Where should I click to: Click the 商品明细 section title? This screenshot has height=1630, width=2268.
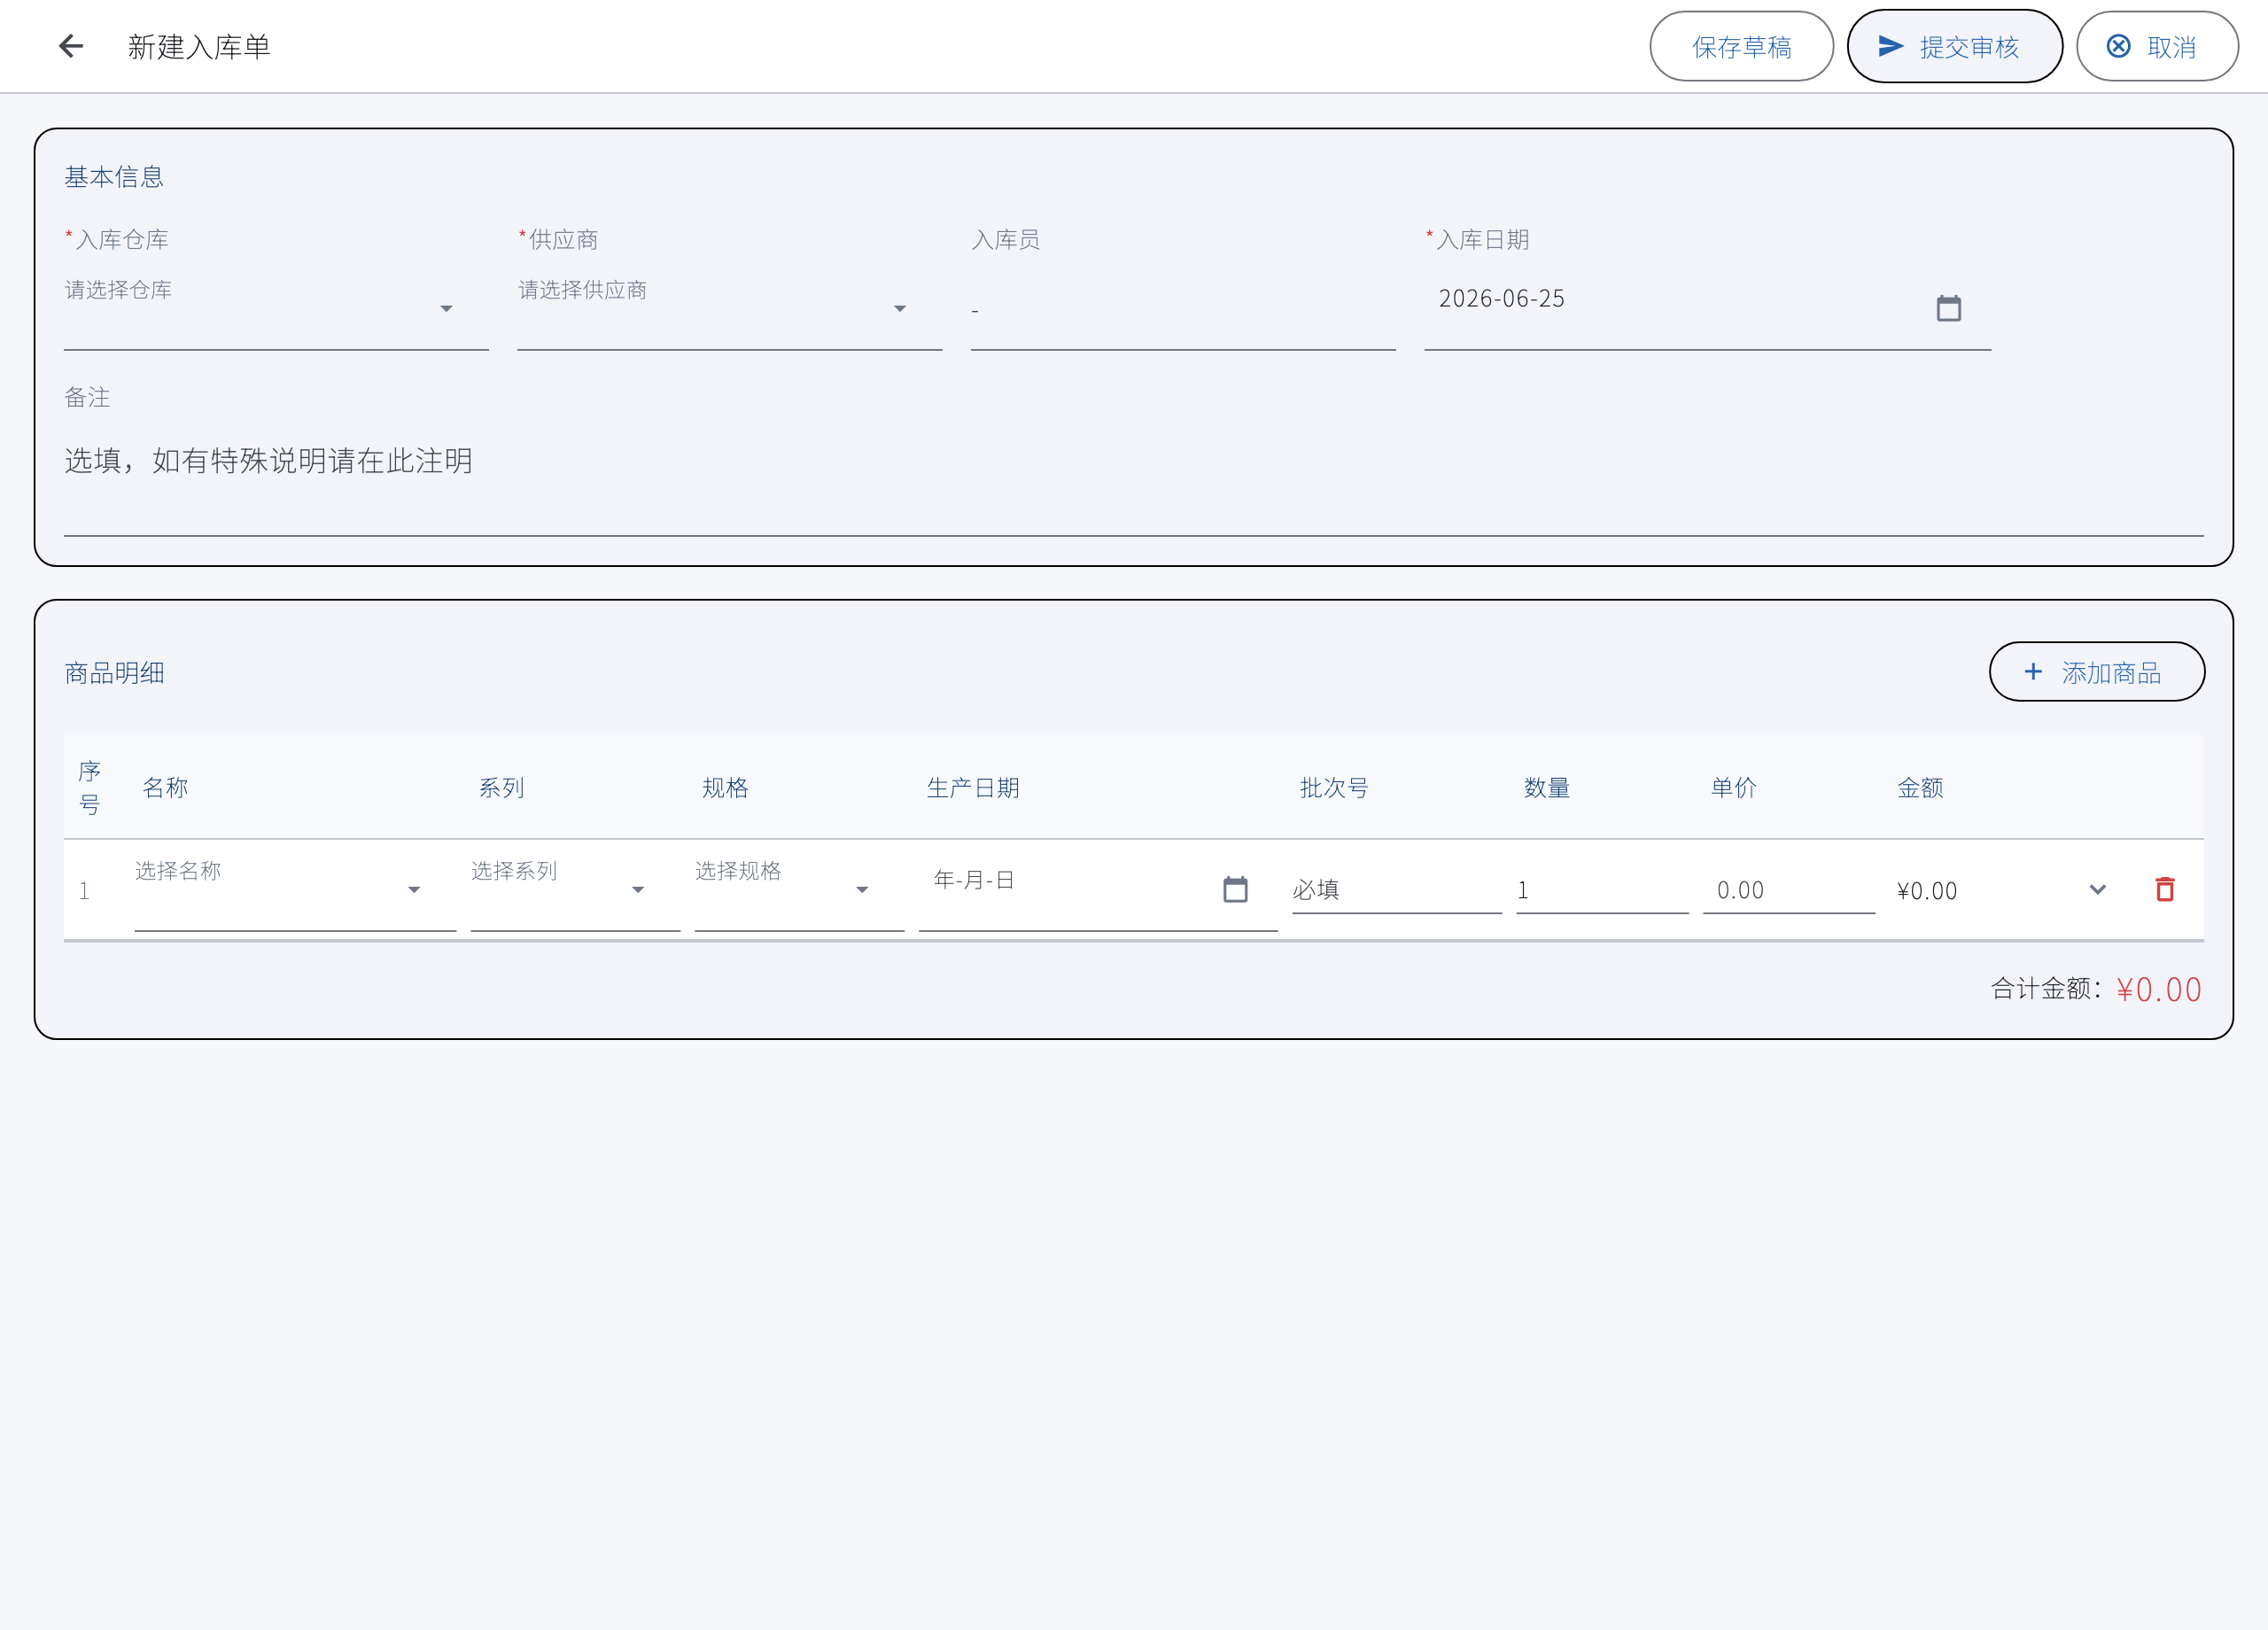point(114,673)
